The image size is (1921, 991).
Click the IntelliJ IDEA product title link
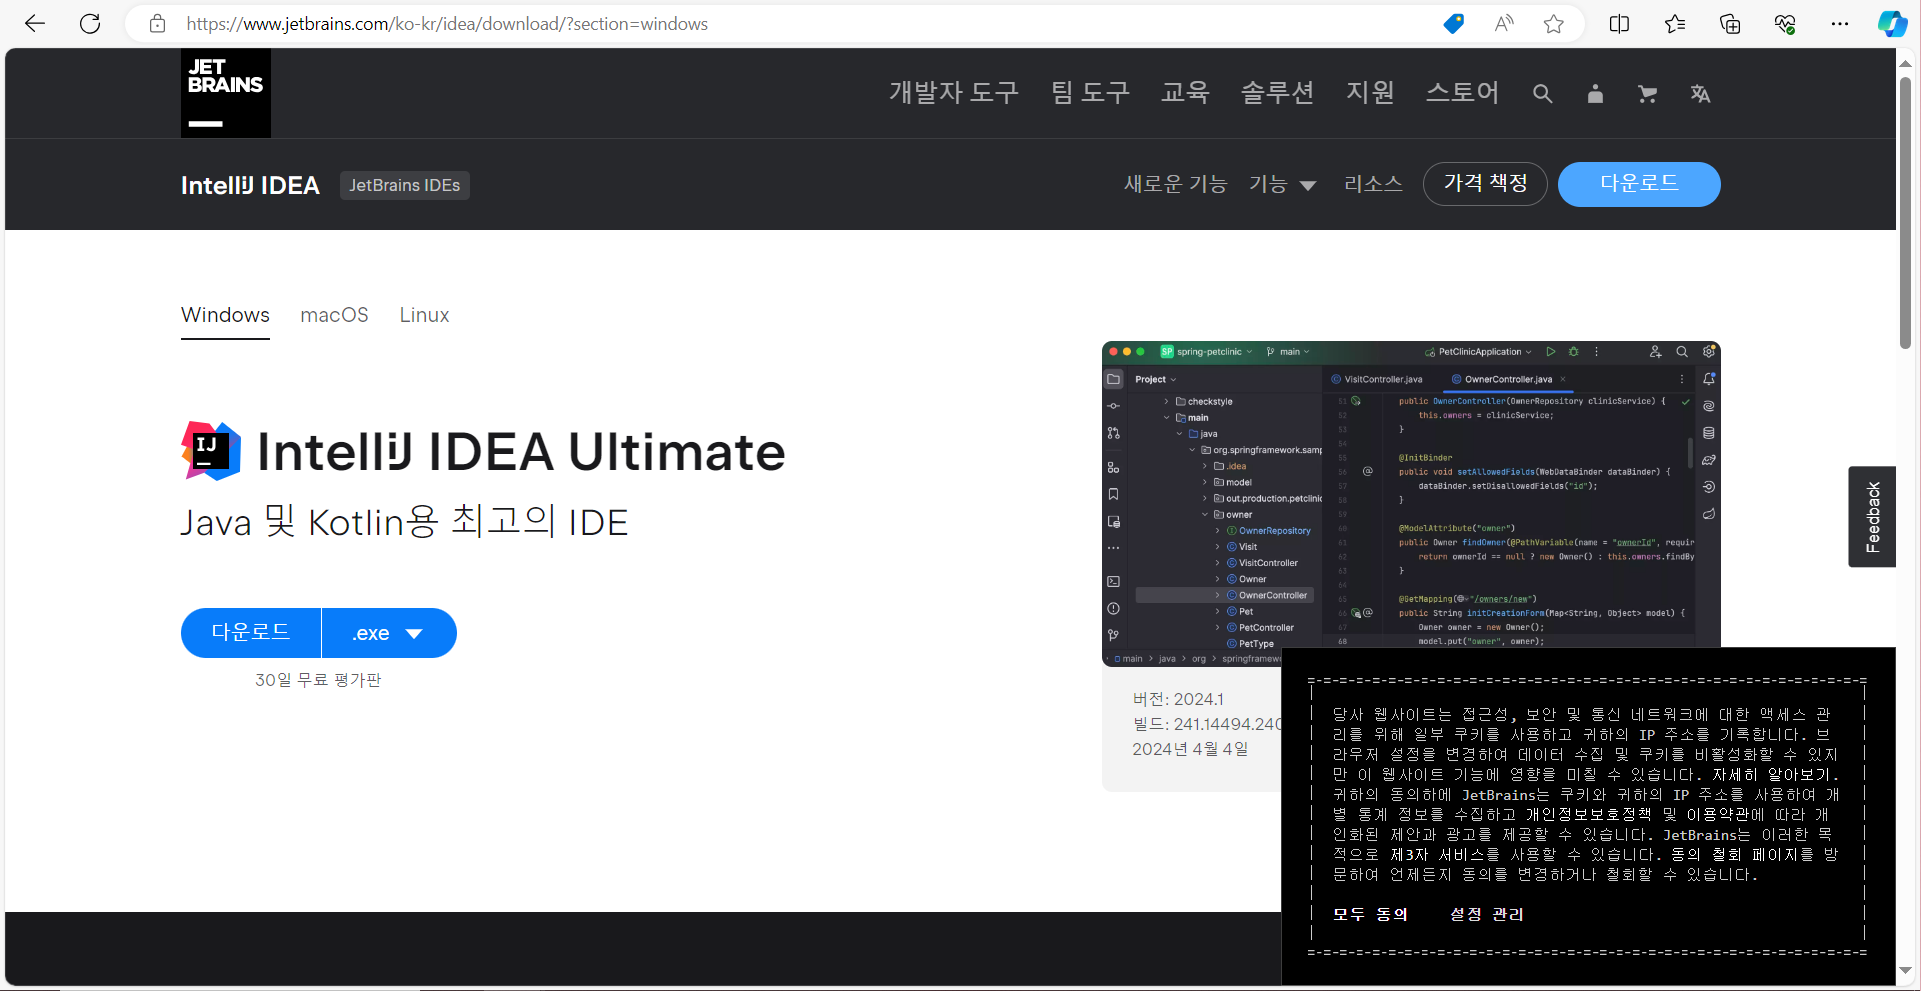click(x=250, y=185)
